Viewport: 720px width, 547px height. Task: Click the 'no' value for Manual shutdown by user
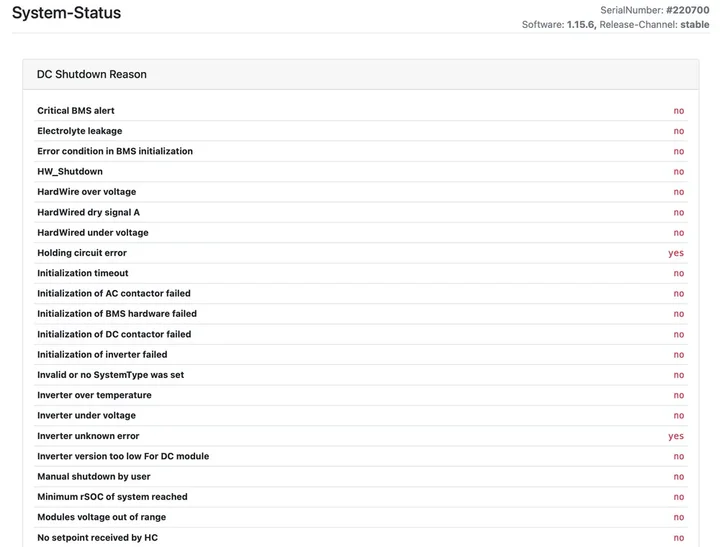(x=678, y=477)
